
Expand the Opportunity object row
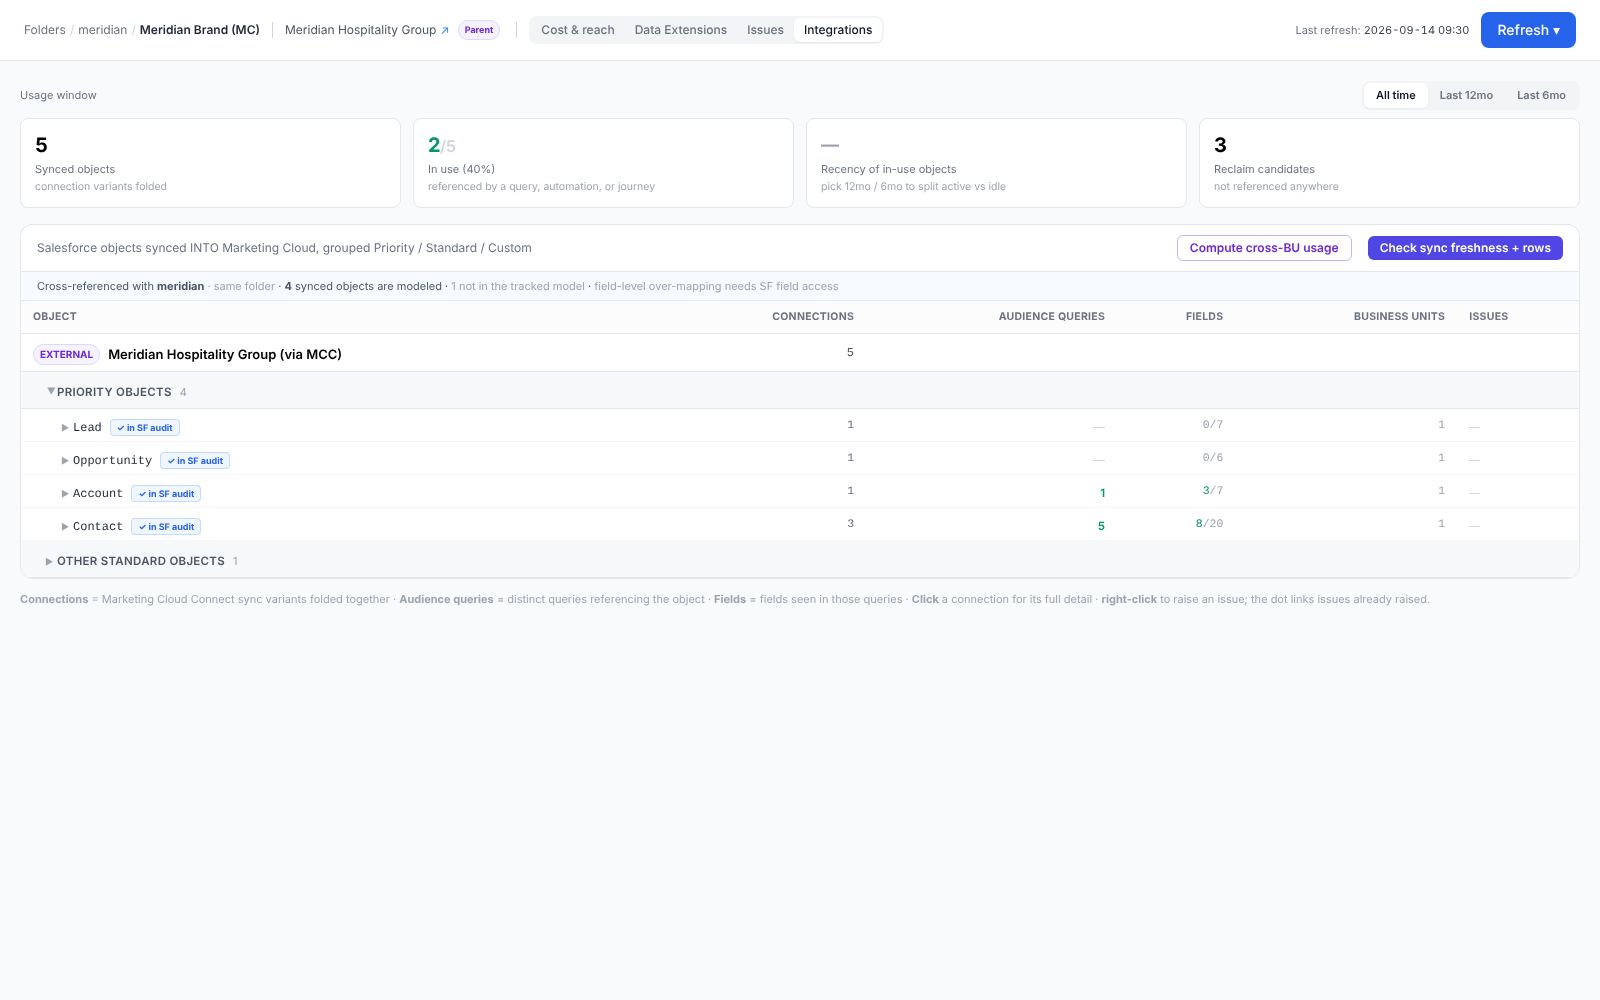click(x=65, y=461)
